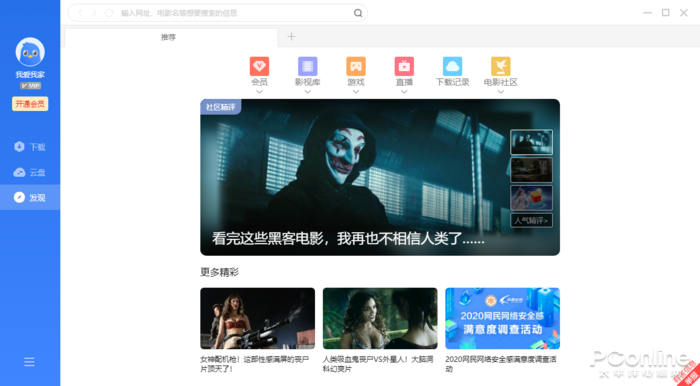Click the 发现 compass icon
Image resolution: width=700 pixels, height=386 pixels.
click(x=19, y=197)
